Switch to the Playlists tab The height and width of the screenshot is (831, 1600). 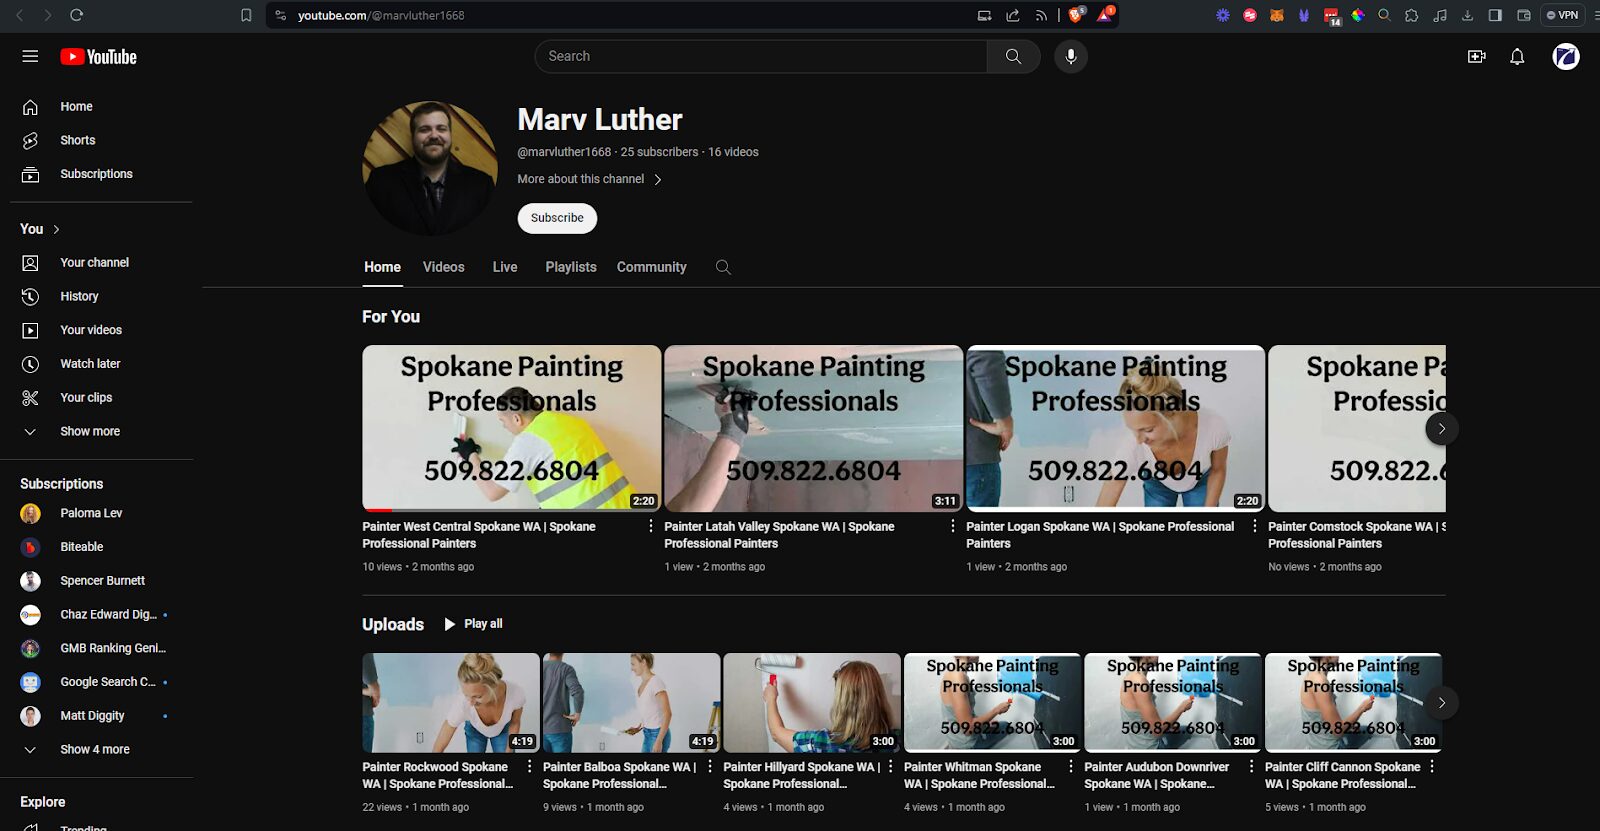point(571,267)
